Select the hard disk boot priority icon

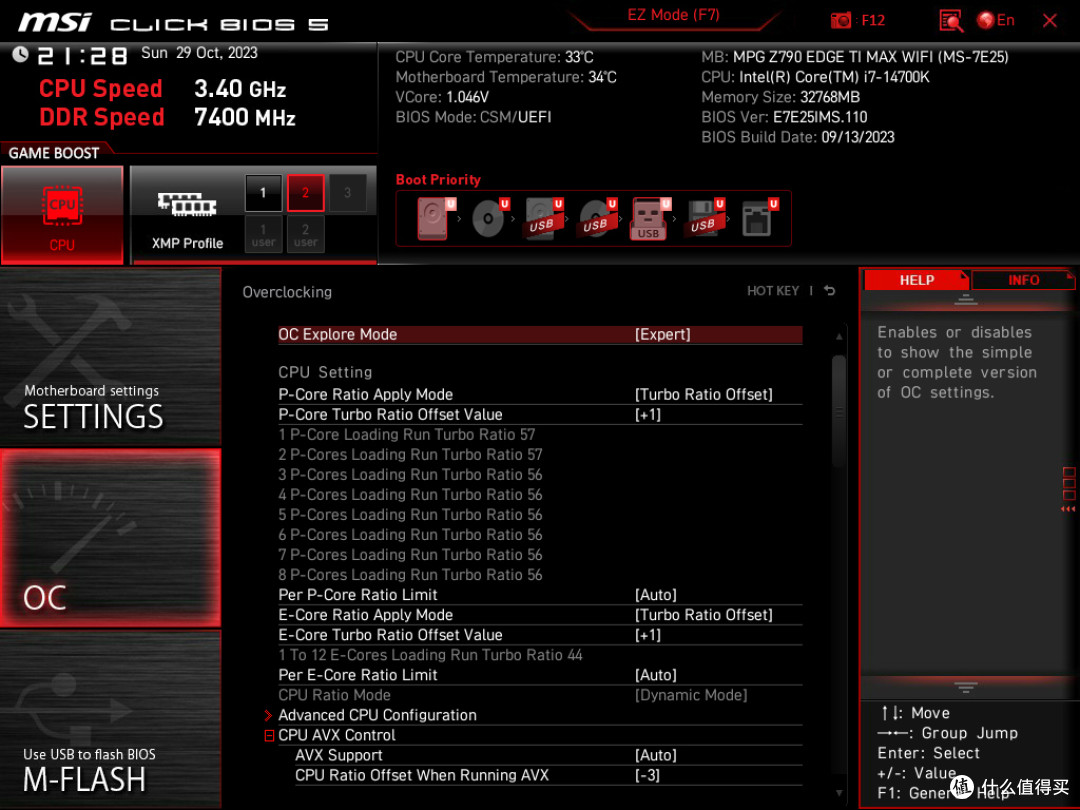(436, 218)
